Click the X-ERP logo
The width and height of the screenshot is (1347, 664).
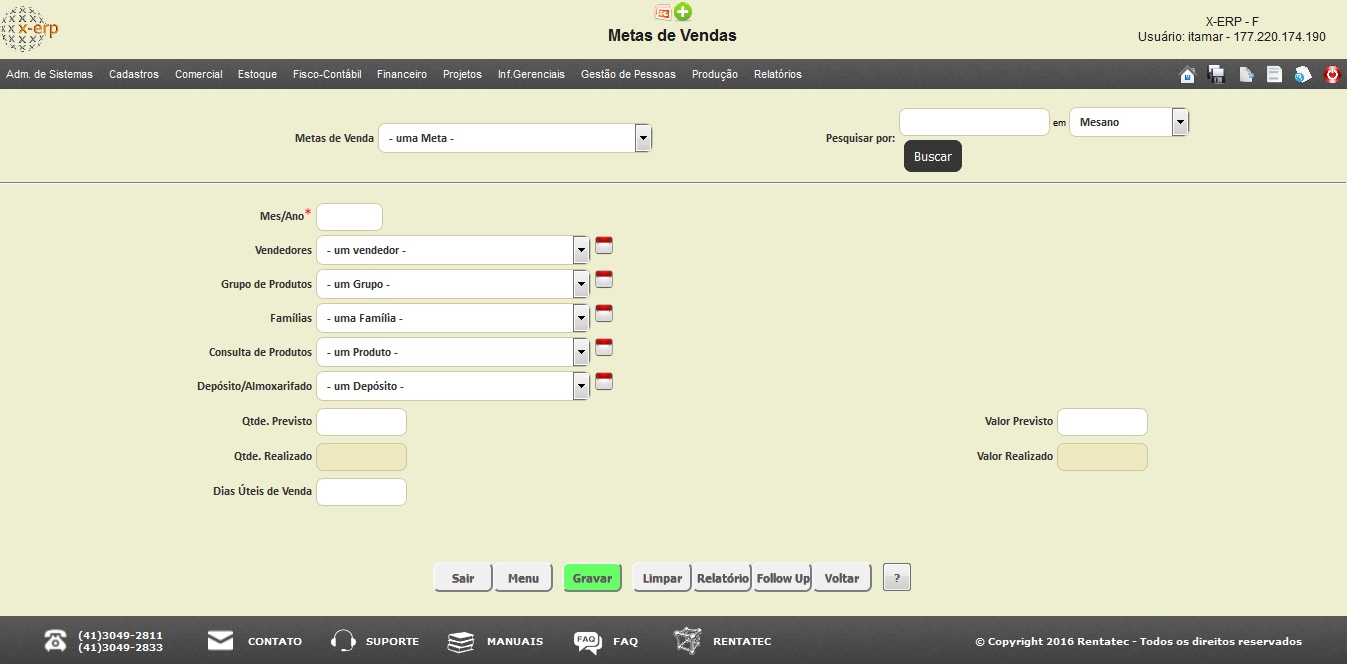tap(30, 29)
